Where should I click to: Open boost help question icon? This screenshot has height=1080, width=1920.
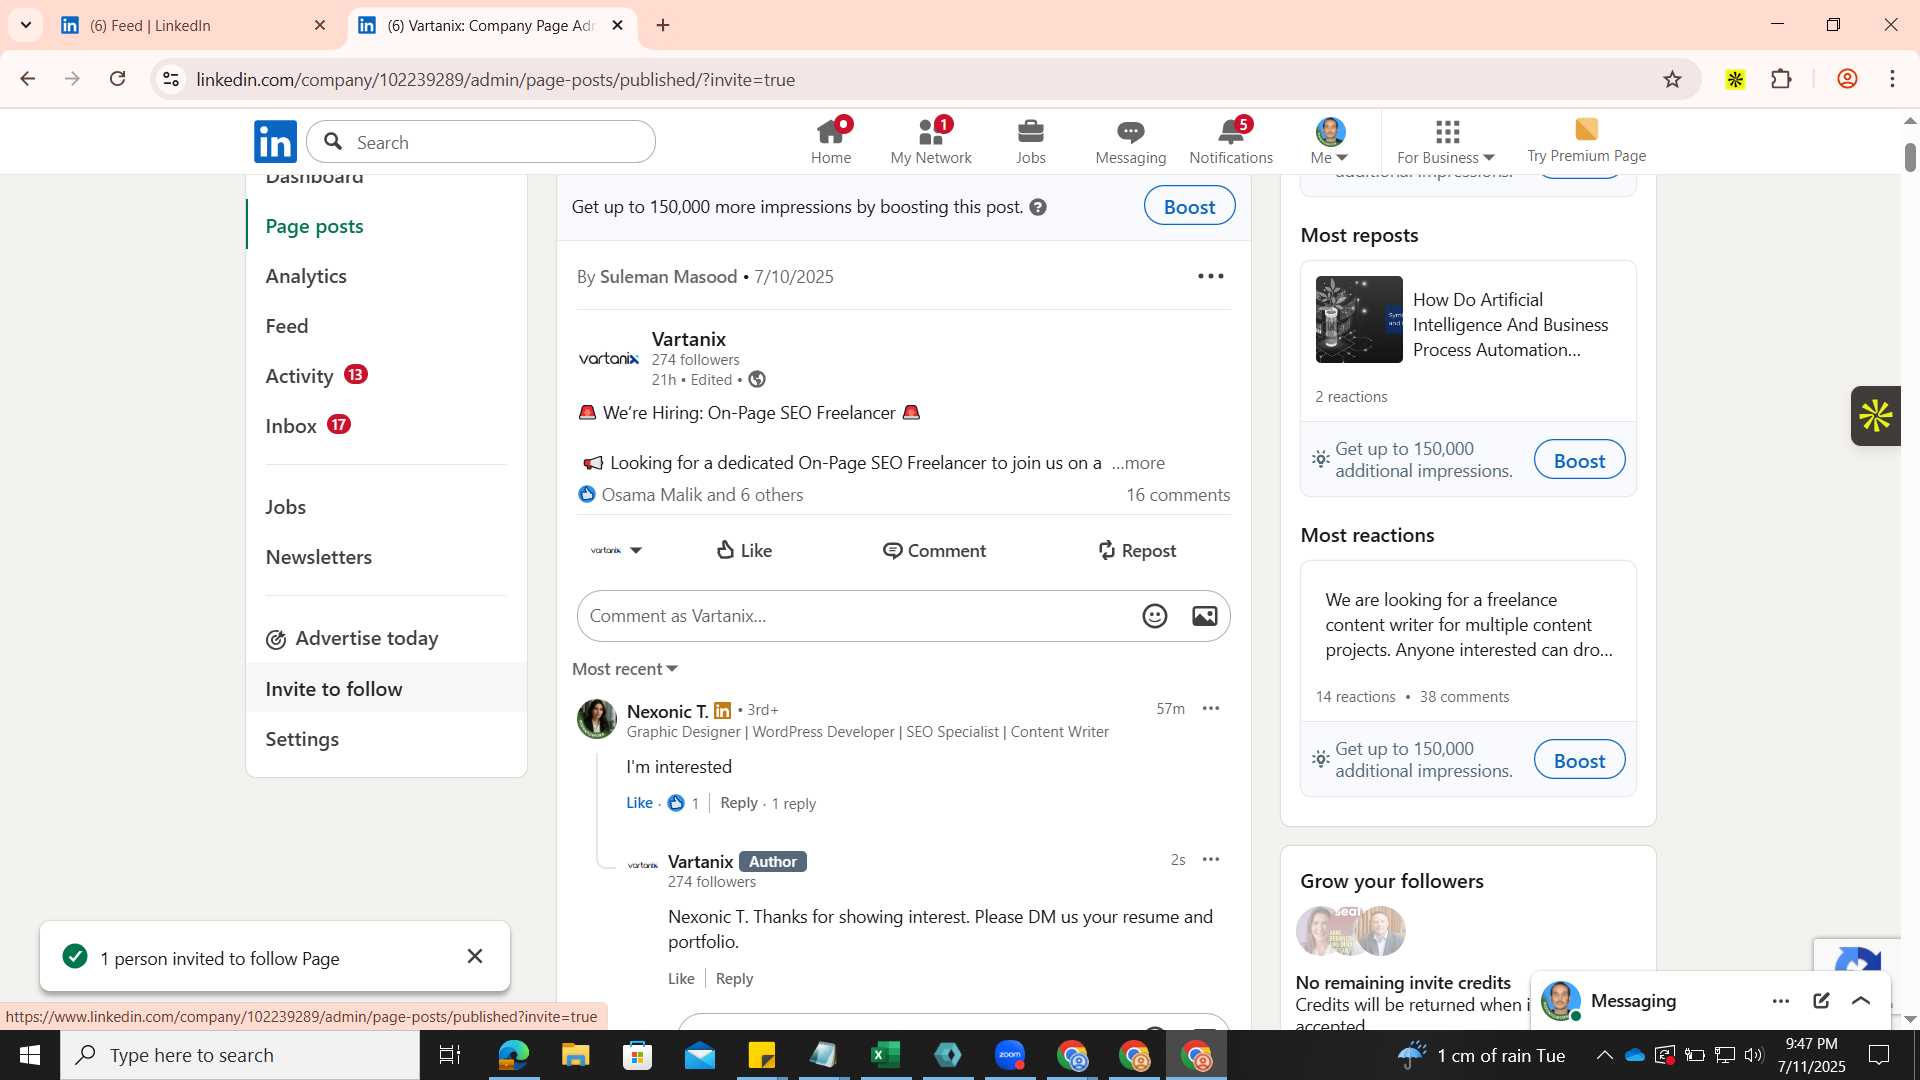pos(1038,207)
